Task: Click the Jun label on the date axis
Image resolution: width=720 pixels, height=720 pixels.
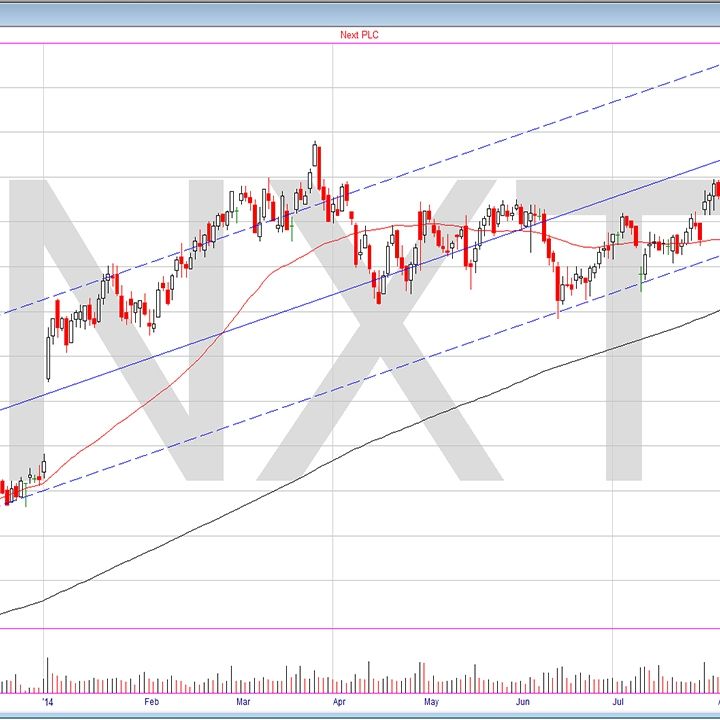Action: [522, 702]
